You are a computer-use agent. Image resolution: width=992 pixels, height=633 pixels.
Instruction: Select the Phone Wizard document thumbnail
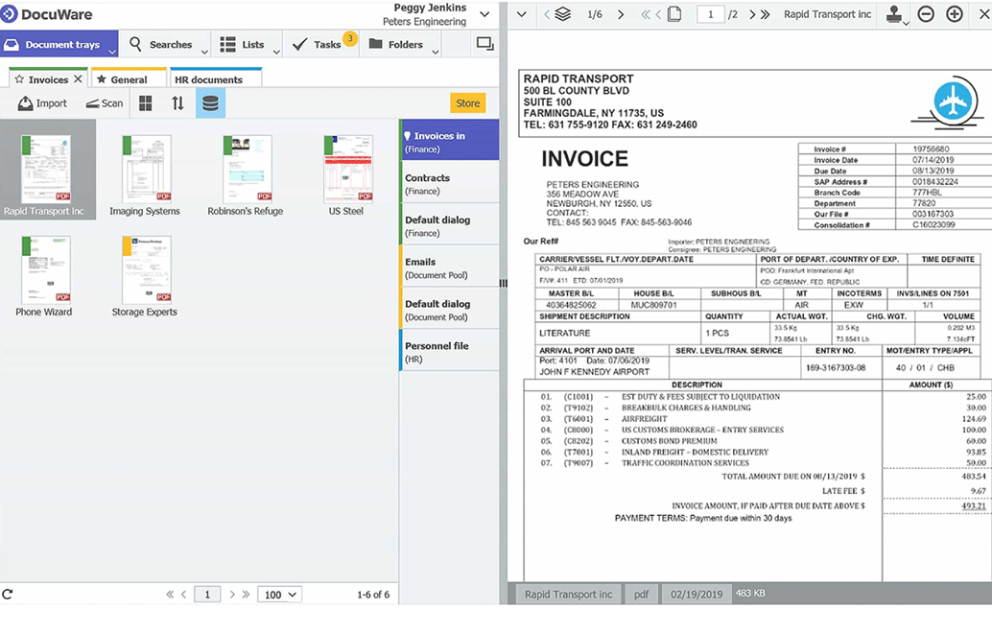[46, 271]
